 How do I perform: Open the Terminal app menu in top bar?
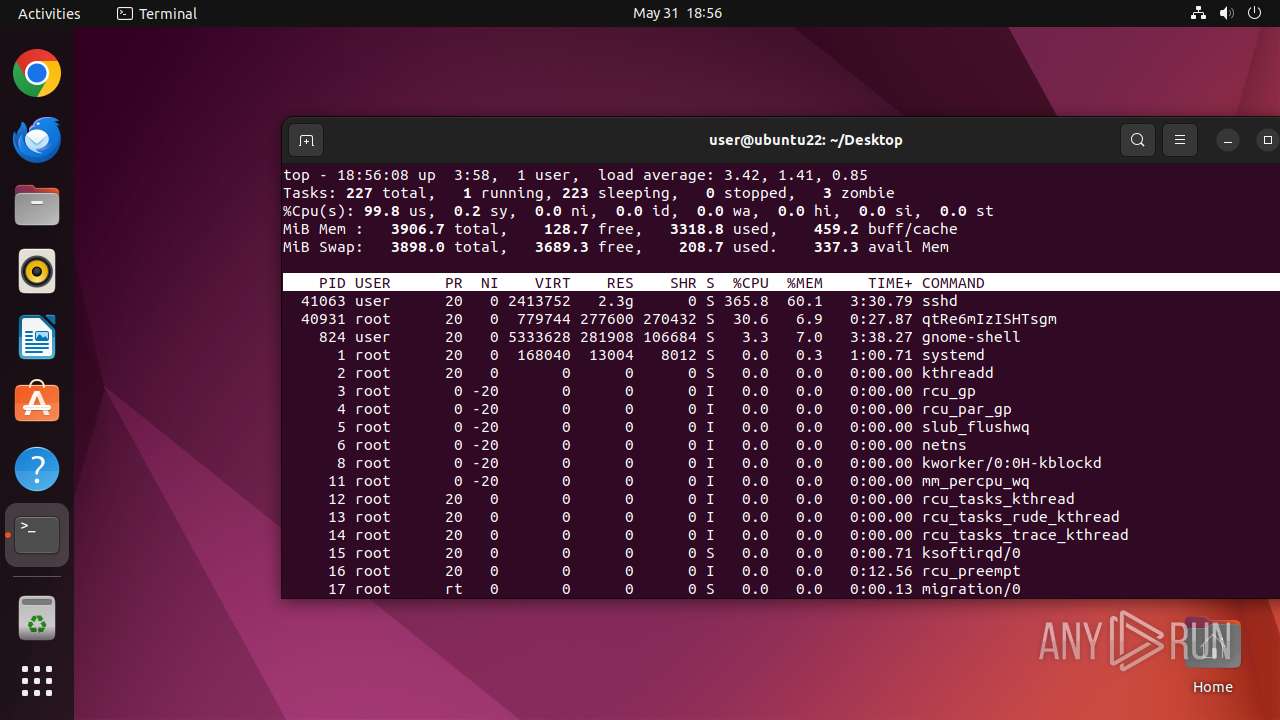157,13
